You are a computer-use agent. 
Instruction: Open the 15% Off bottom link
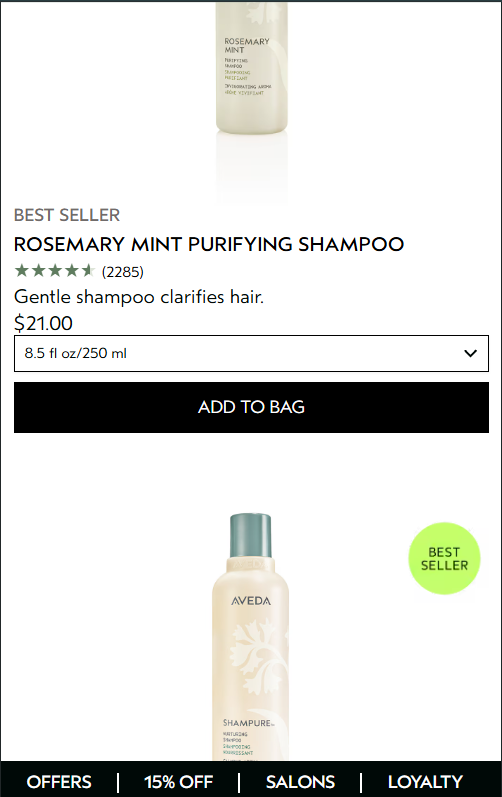tap(178, 781)
